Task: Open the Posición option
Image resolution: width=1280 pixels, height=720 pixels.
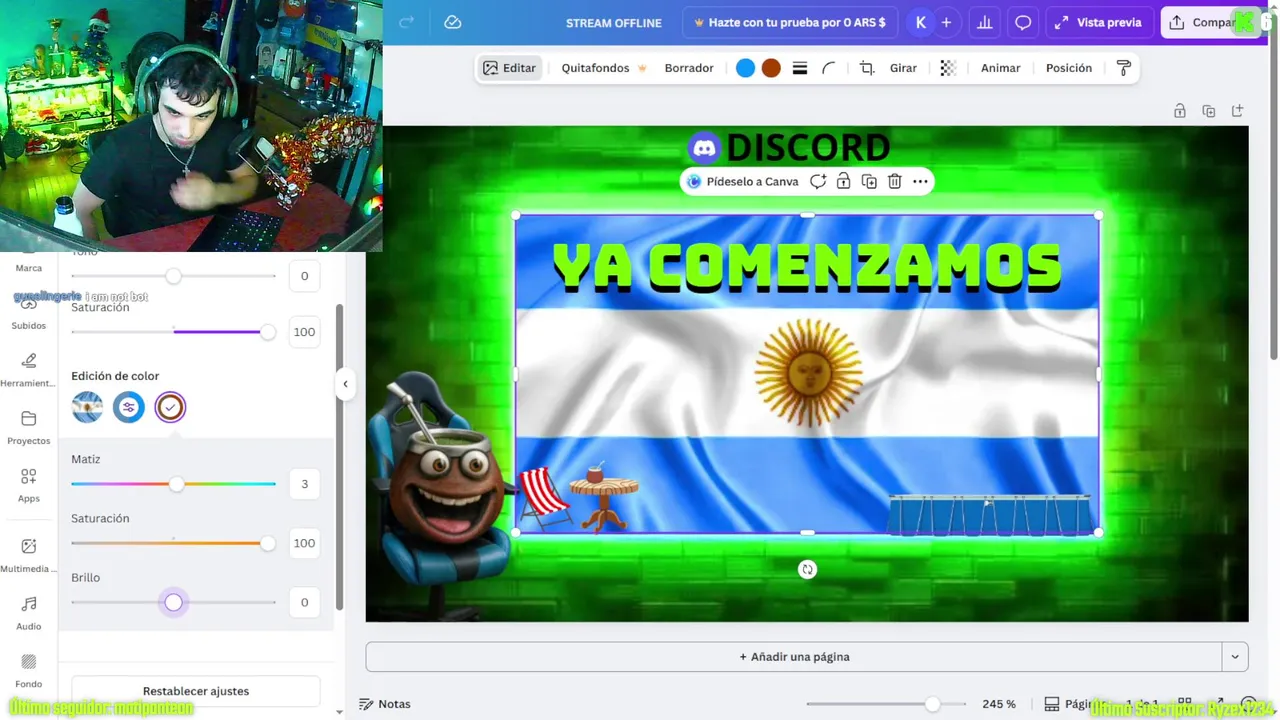Action: click(1069, 68)
